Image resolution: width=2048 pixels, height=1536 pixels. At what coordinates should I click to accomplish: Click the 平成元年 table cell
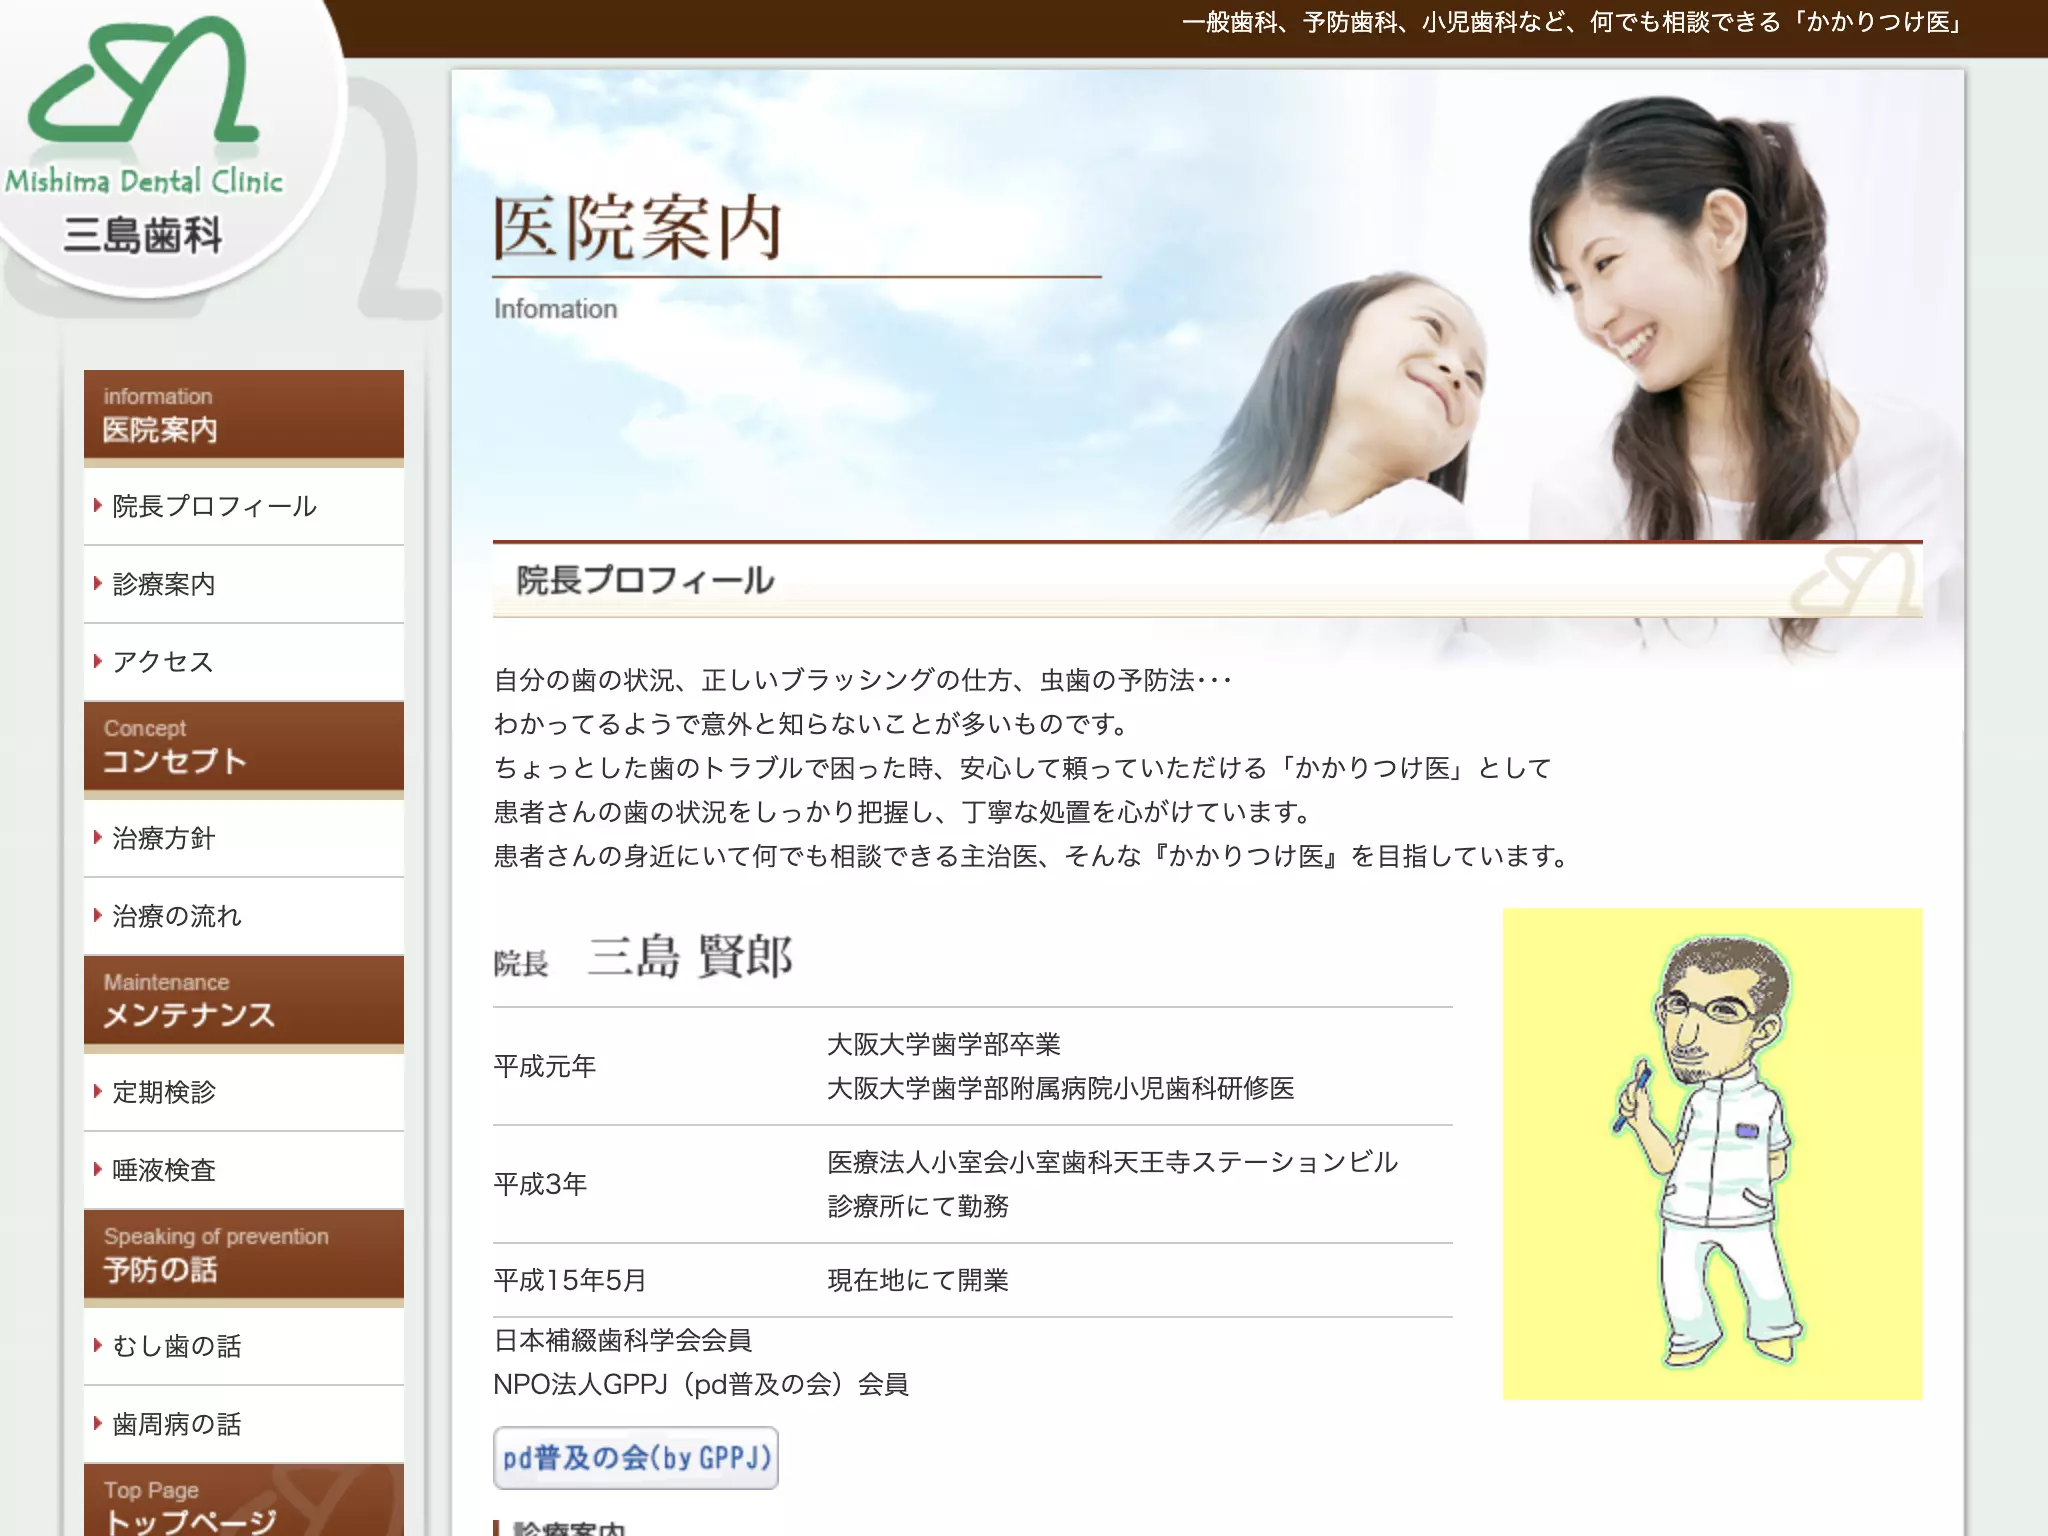pyautogui.click(x=544, y=1066)
